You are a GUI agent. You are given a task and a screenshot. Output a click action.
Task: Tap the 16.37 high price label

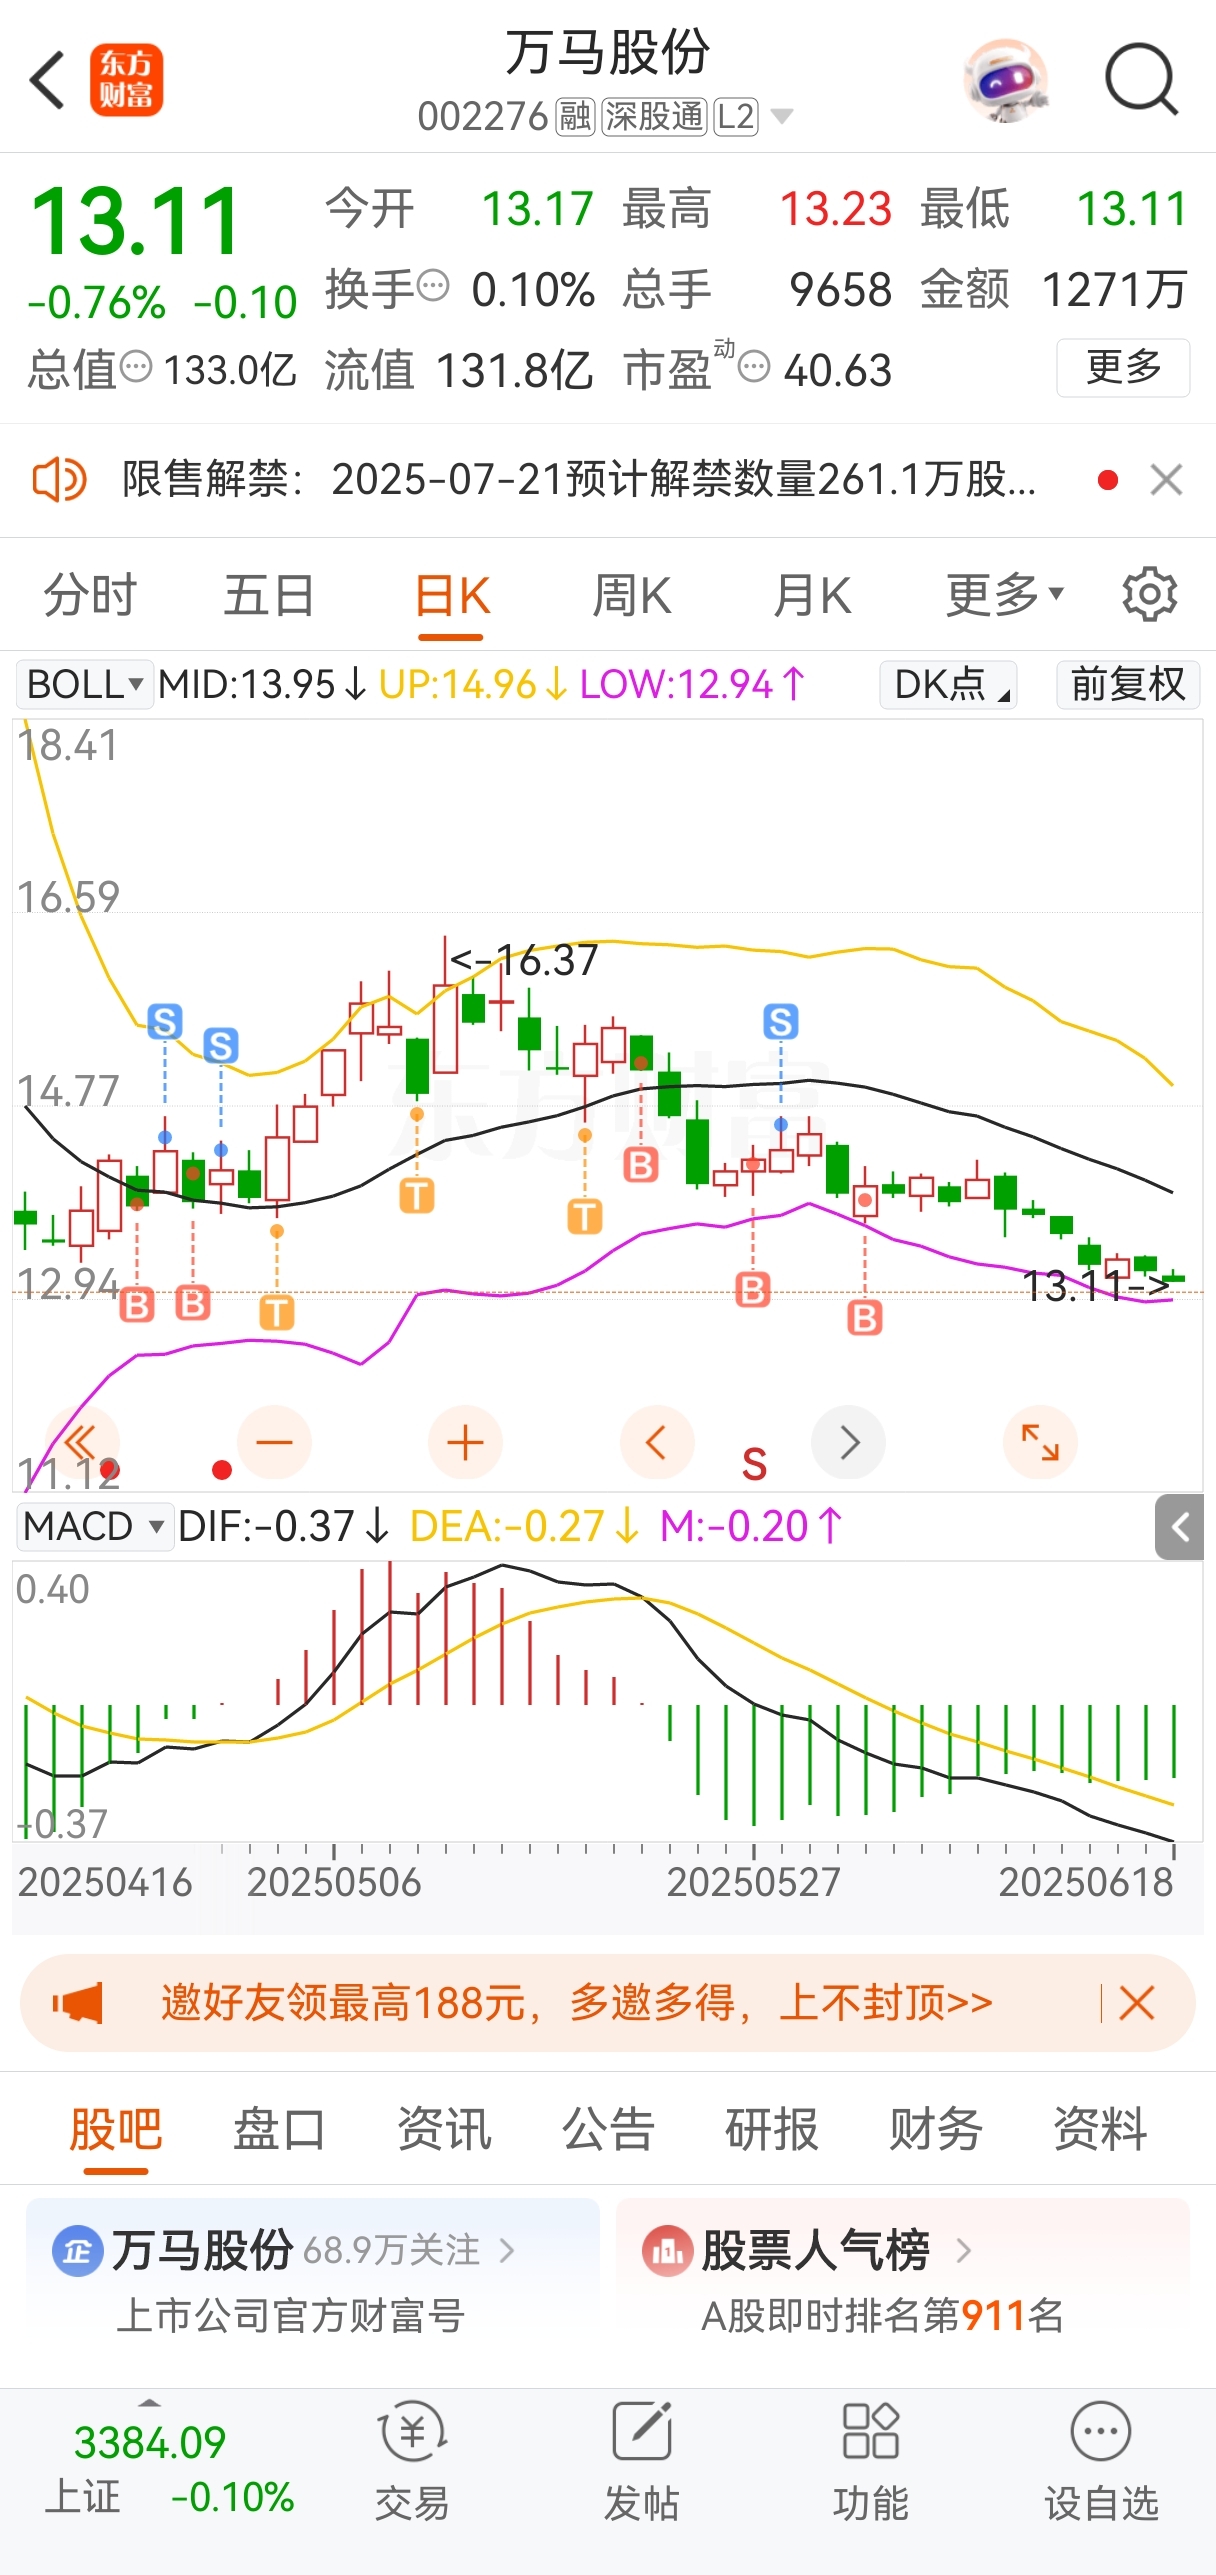coord(525,960)
